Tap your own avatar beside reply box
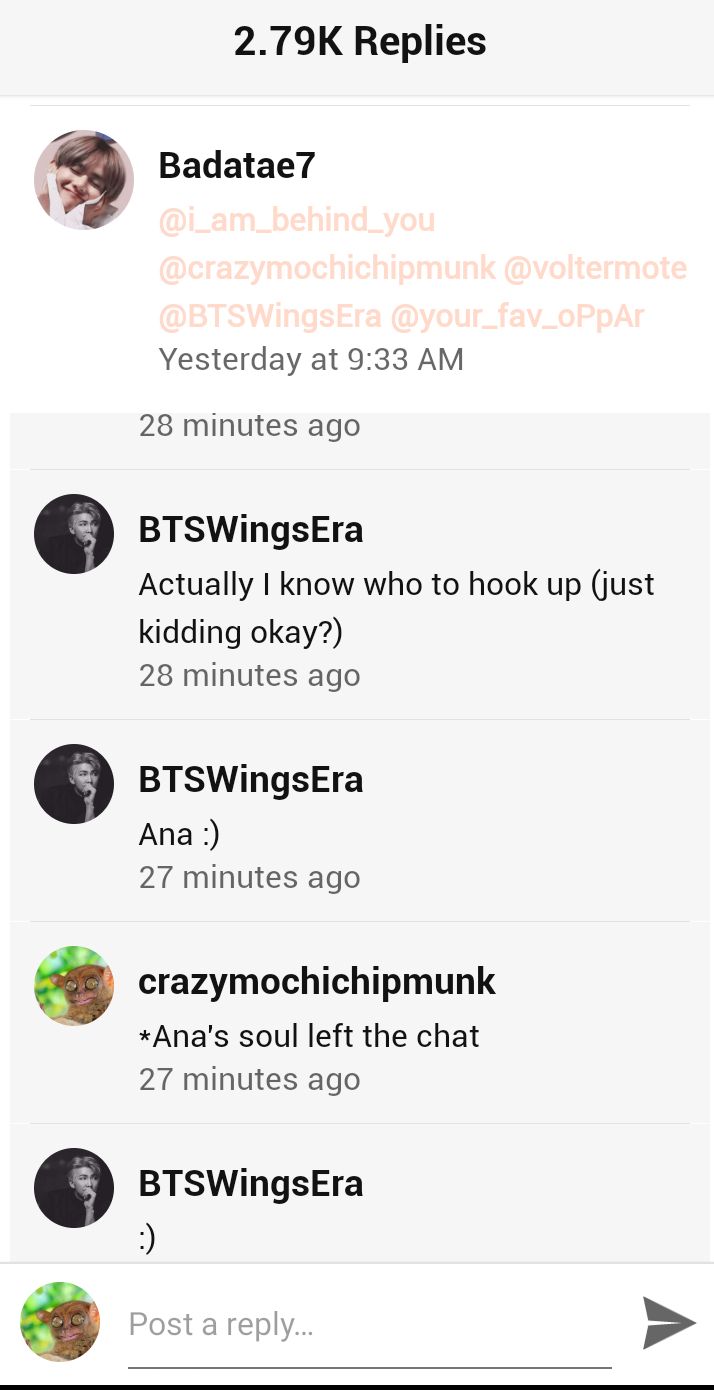This screenshot has height=1390, width=714. point(60,1322)
